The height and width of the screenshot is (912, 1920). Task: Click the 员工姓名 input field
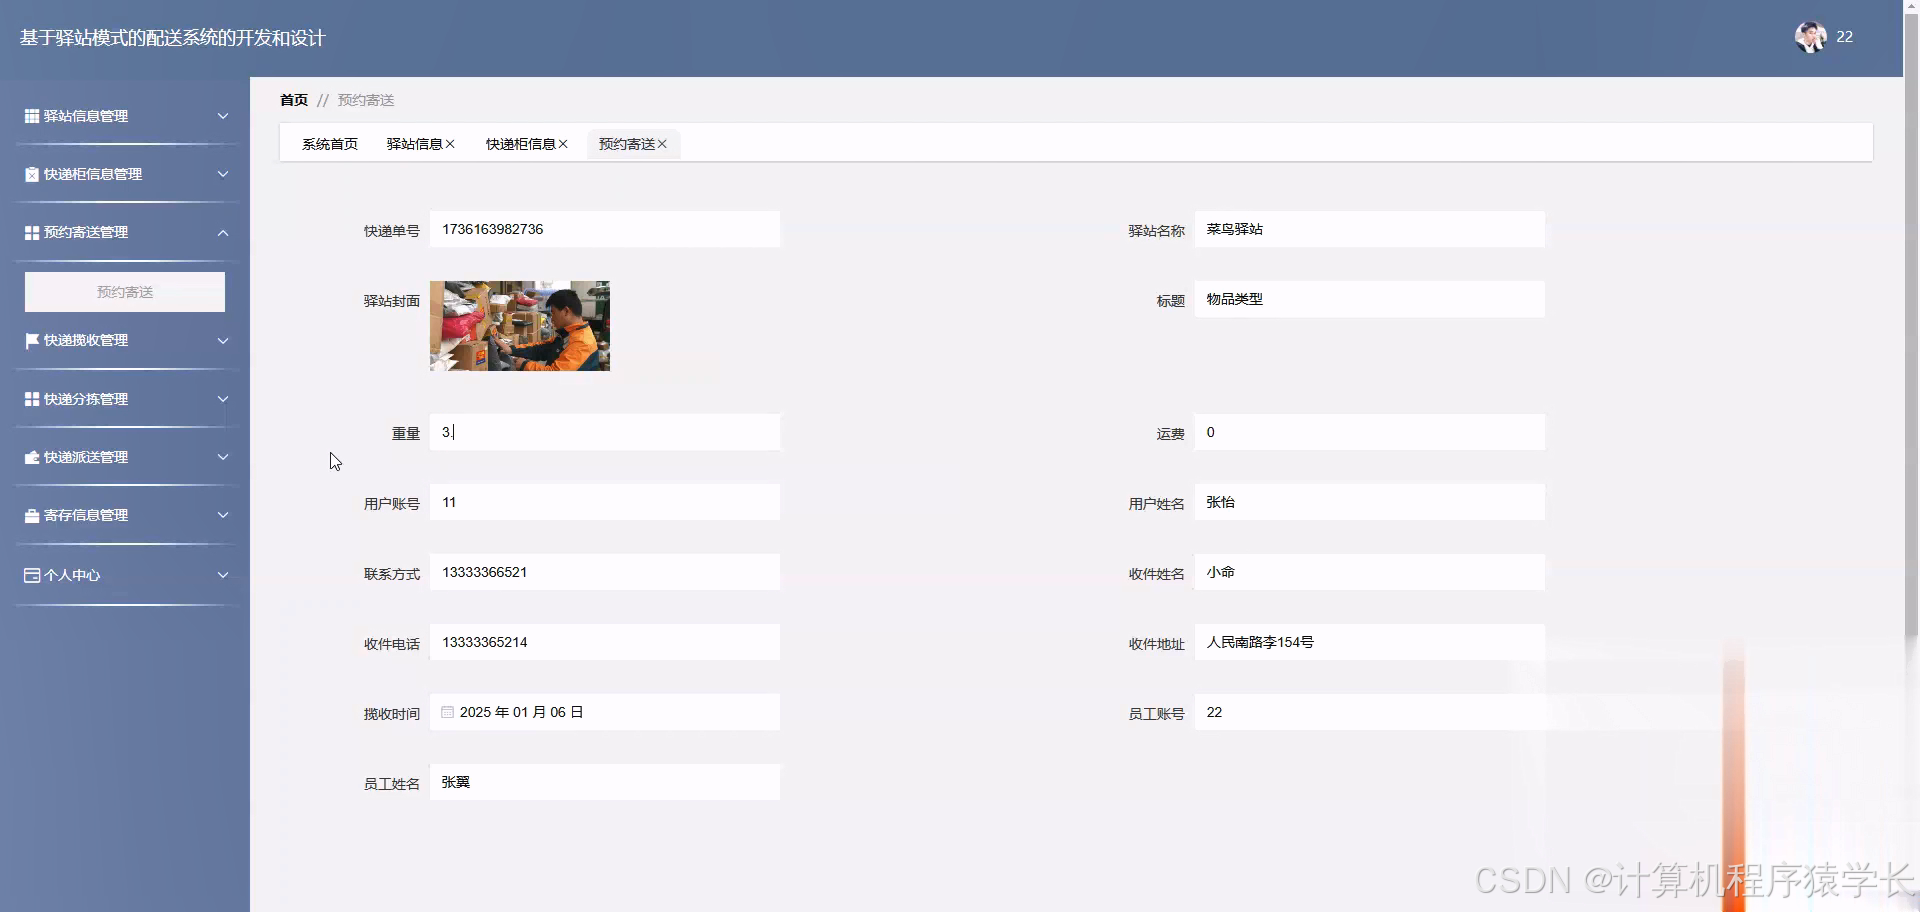click(x=605, y=782)
